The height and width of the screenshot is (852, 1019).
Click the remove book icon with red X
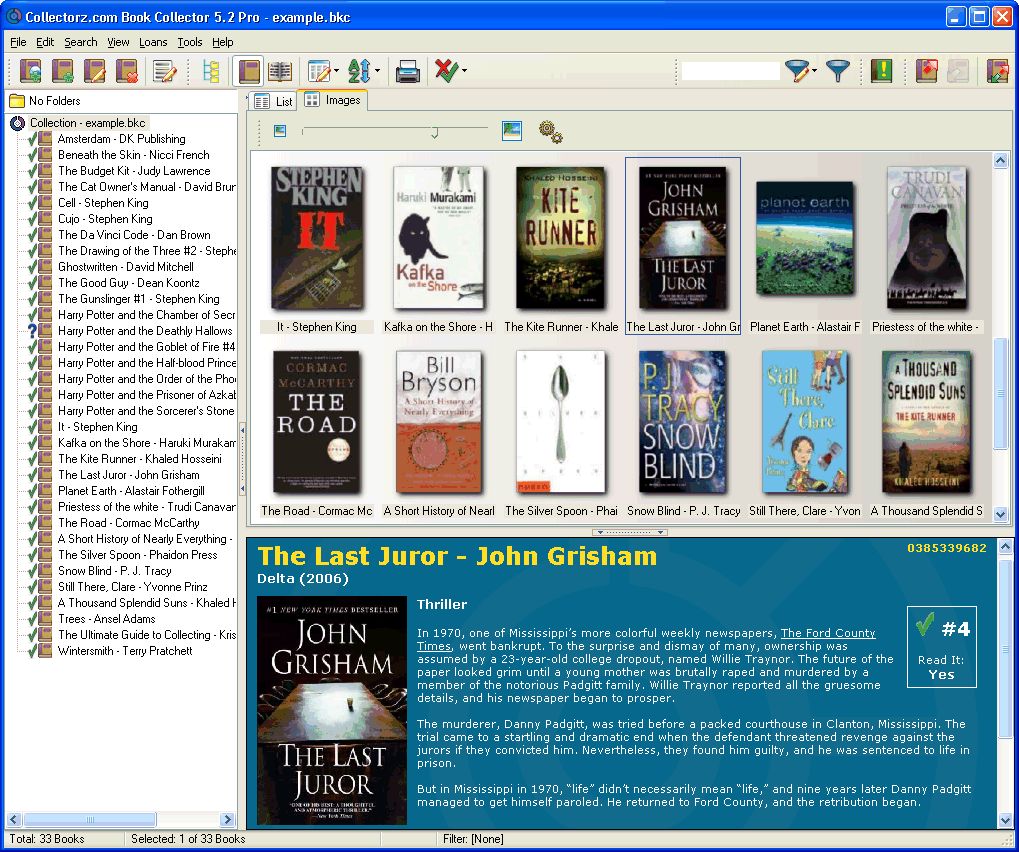[x=127, y=71]
